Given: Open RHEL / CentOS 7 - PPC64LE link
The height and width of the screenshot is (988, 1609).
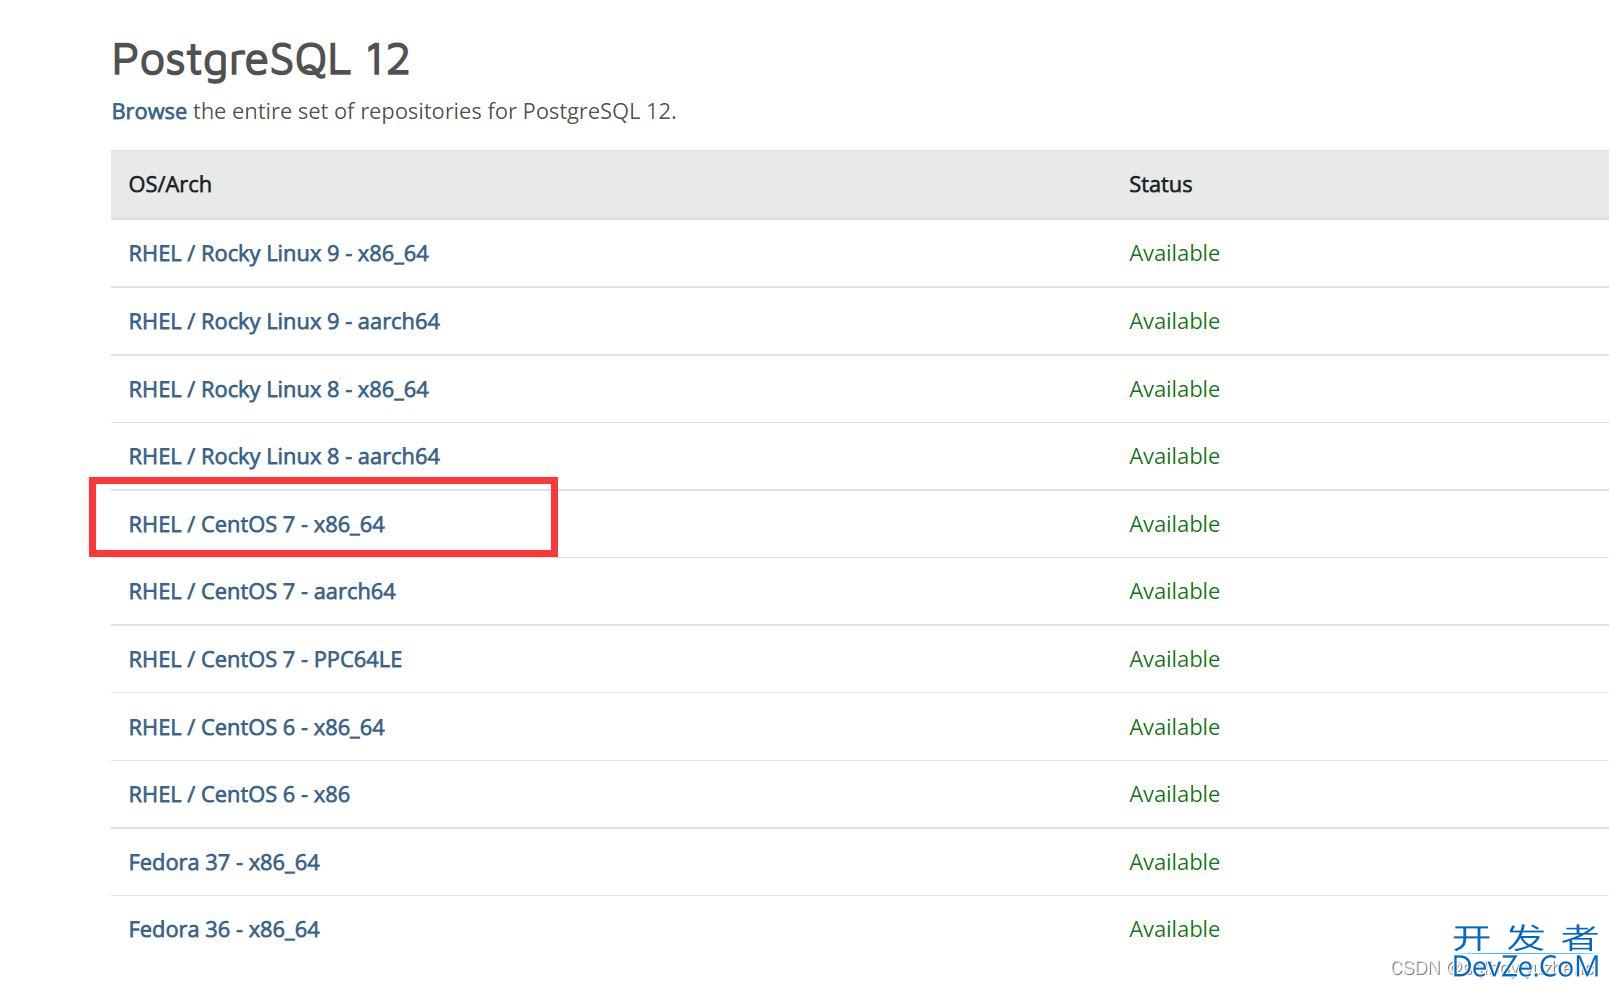Looking at the screenshot, I should coord(265,659).
